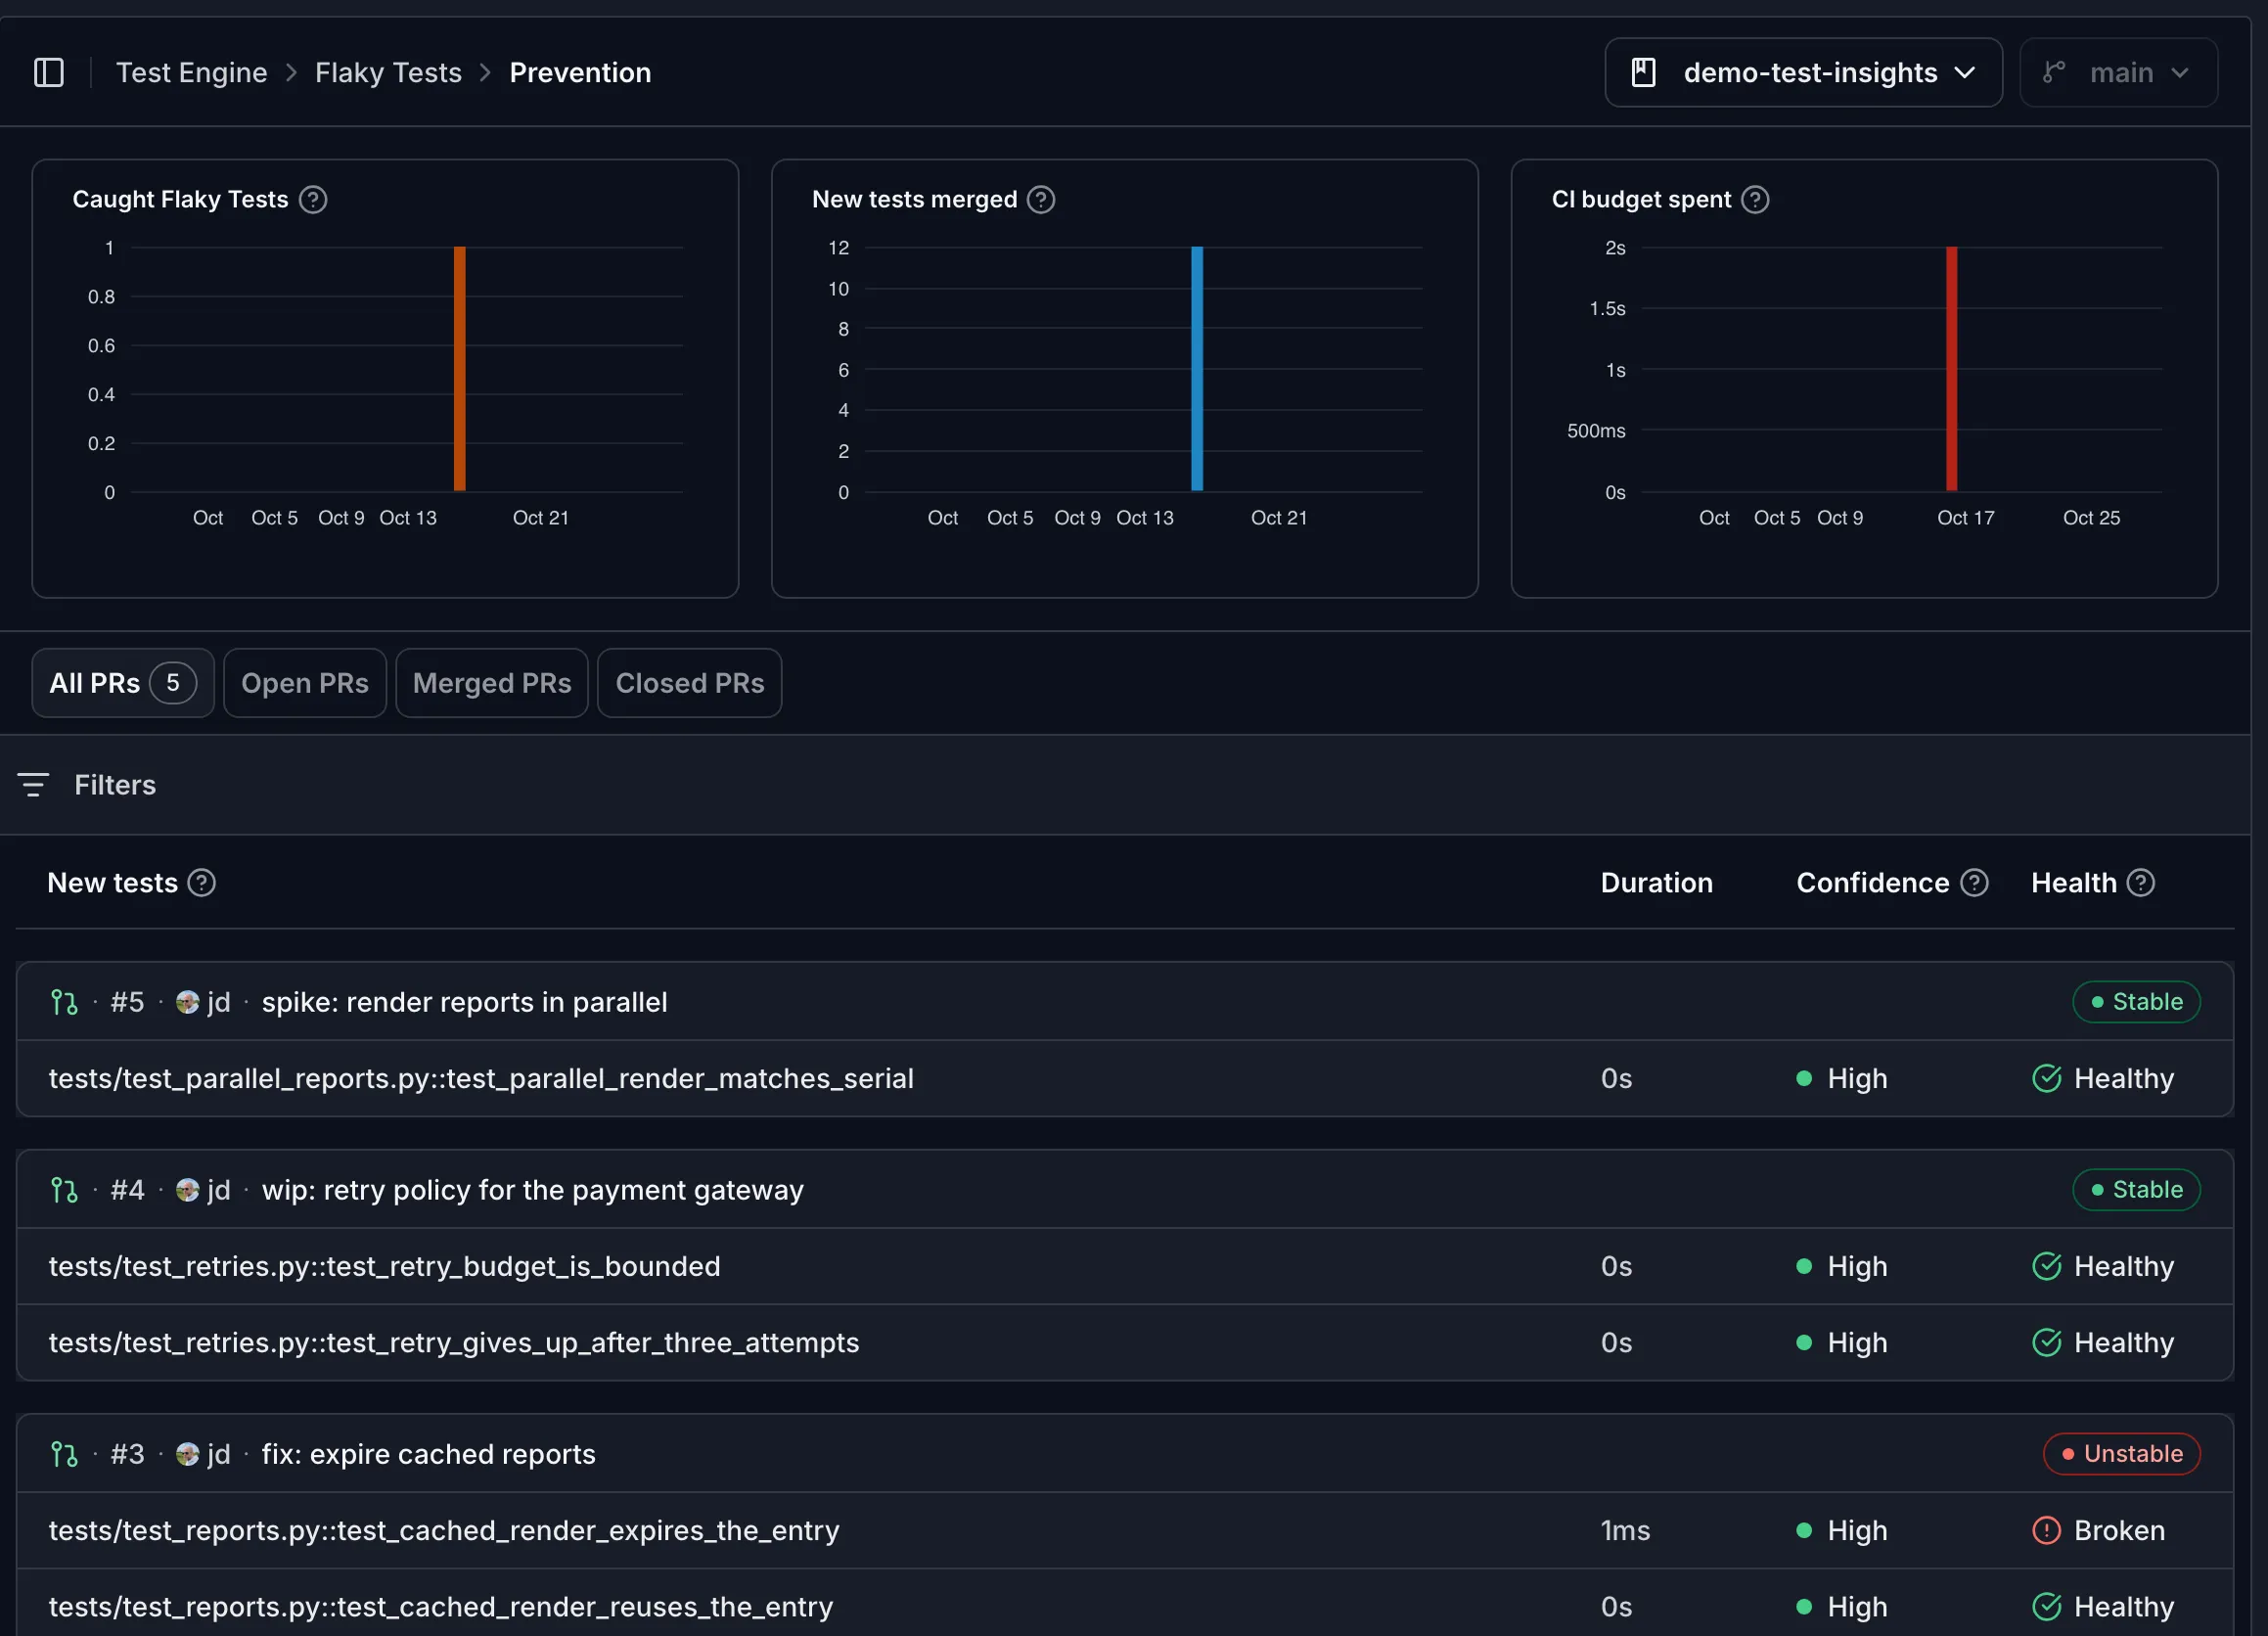Click Healthy icon for test_retry_budget_is_bounded

pyautogui.click(x=2047, y=1266)
